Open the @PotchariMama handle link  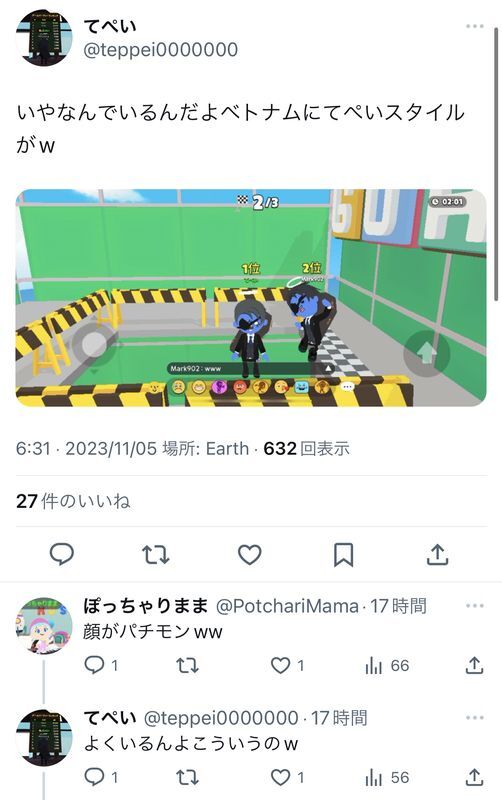click(287, 606)
